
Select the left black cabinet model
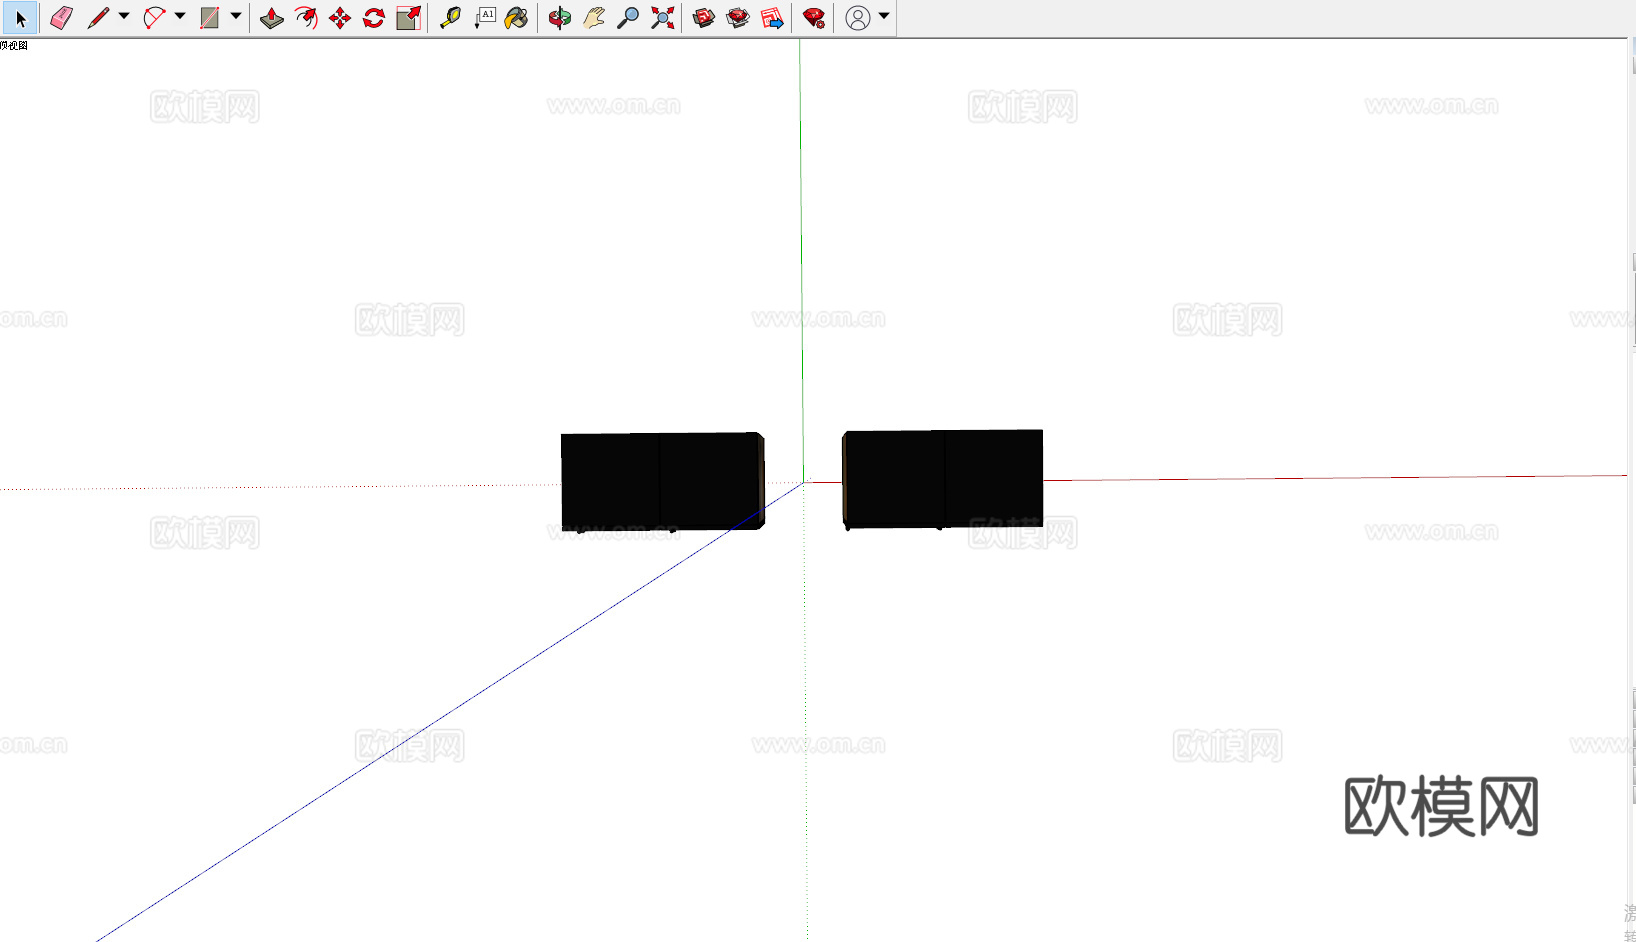663,481
